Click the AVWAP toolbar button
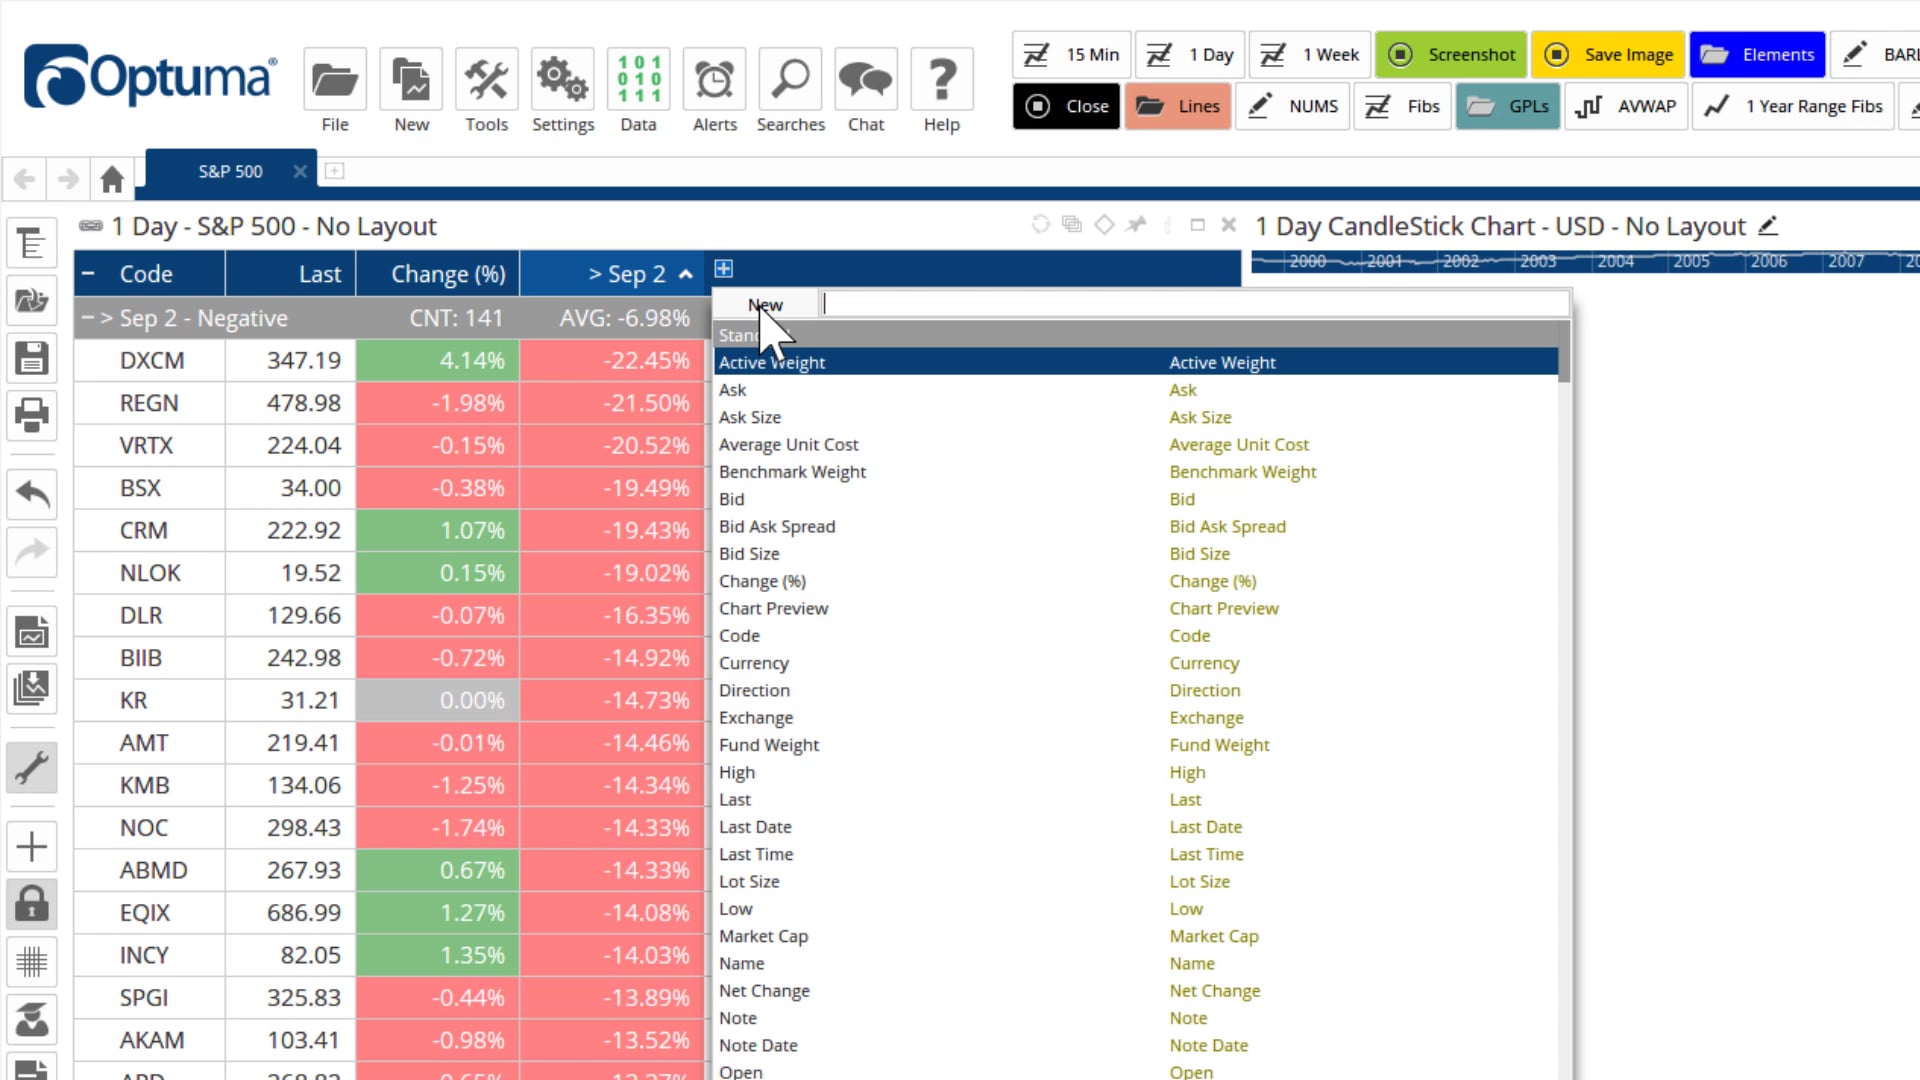The width and height of the screenshot is (1920, 1080). (x=1626, y=106)
